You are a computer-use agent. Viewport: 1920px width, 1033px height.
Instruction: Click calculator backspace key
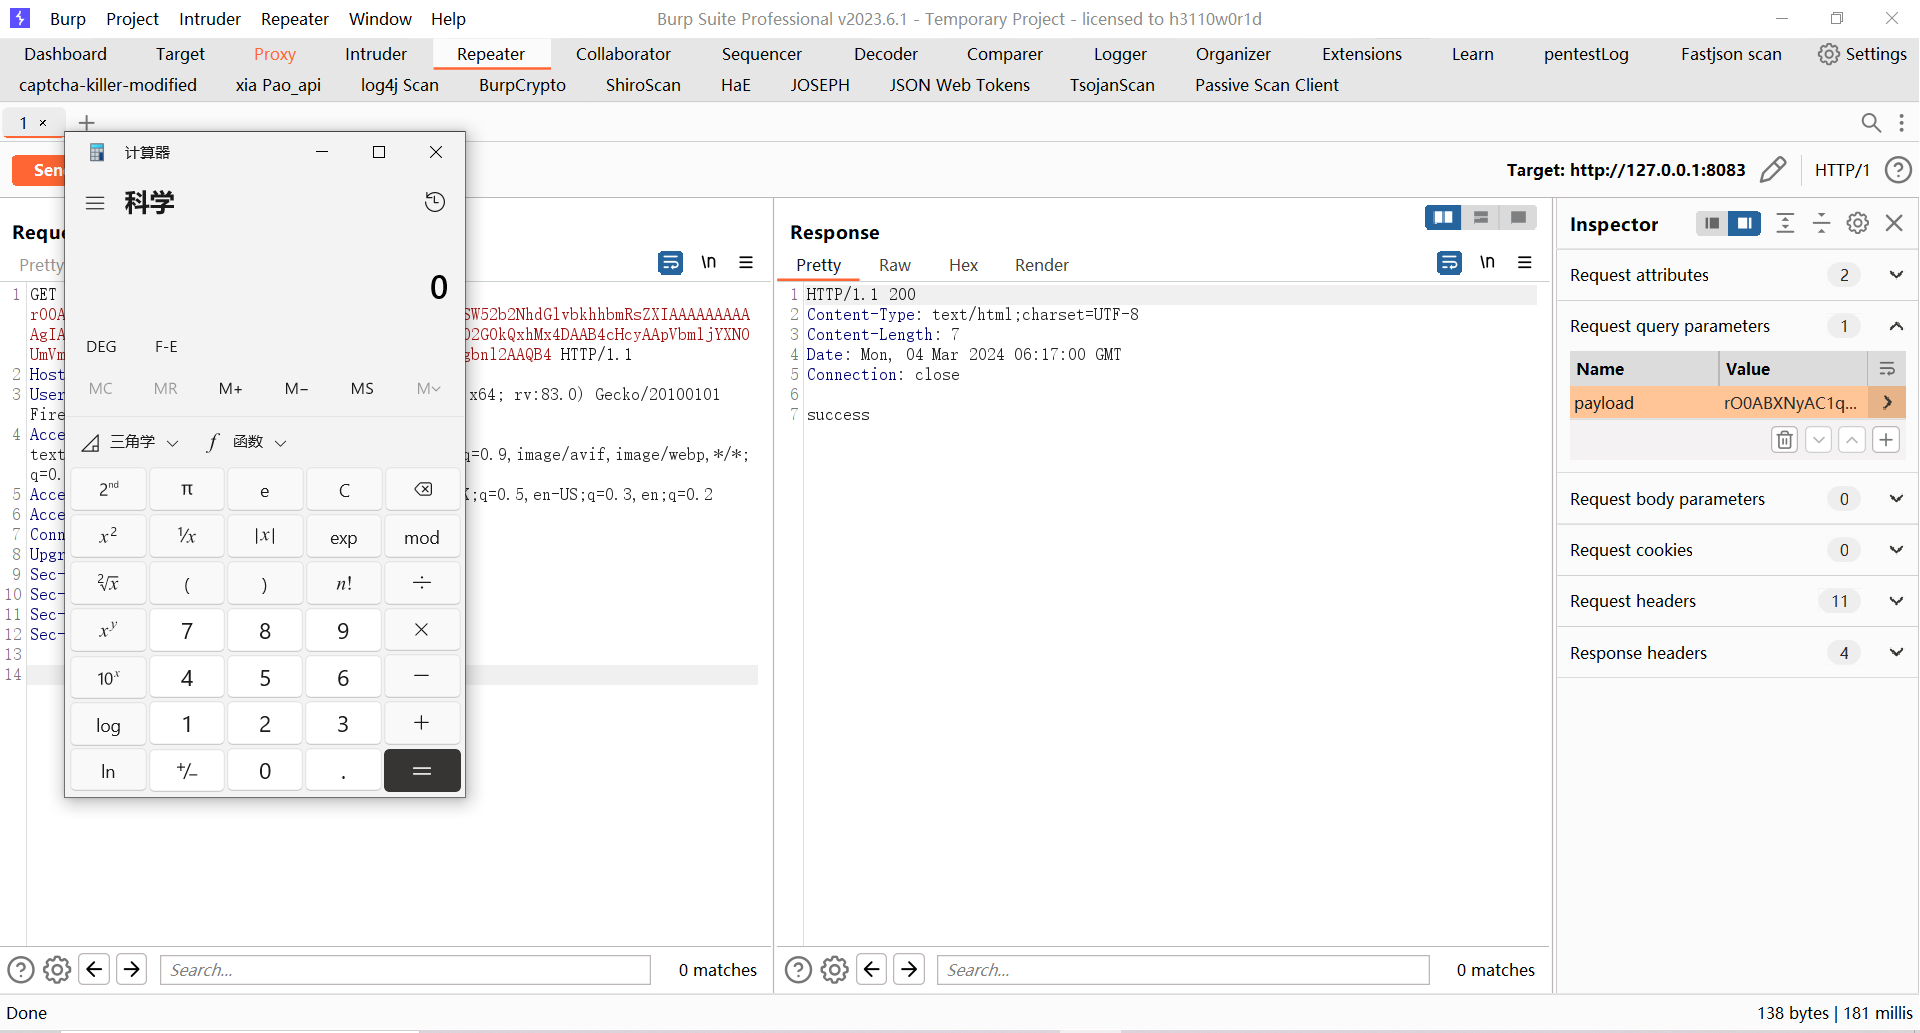[423, 489]
